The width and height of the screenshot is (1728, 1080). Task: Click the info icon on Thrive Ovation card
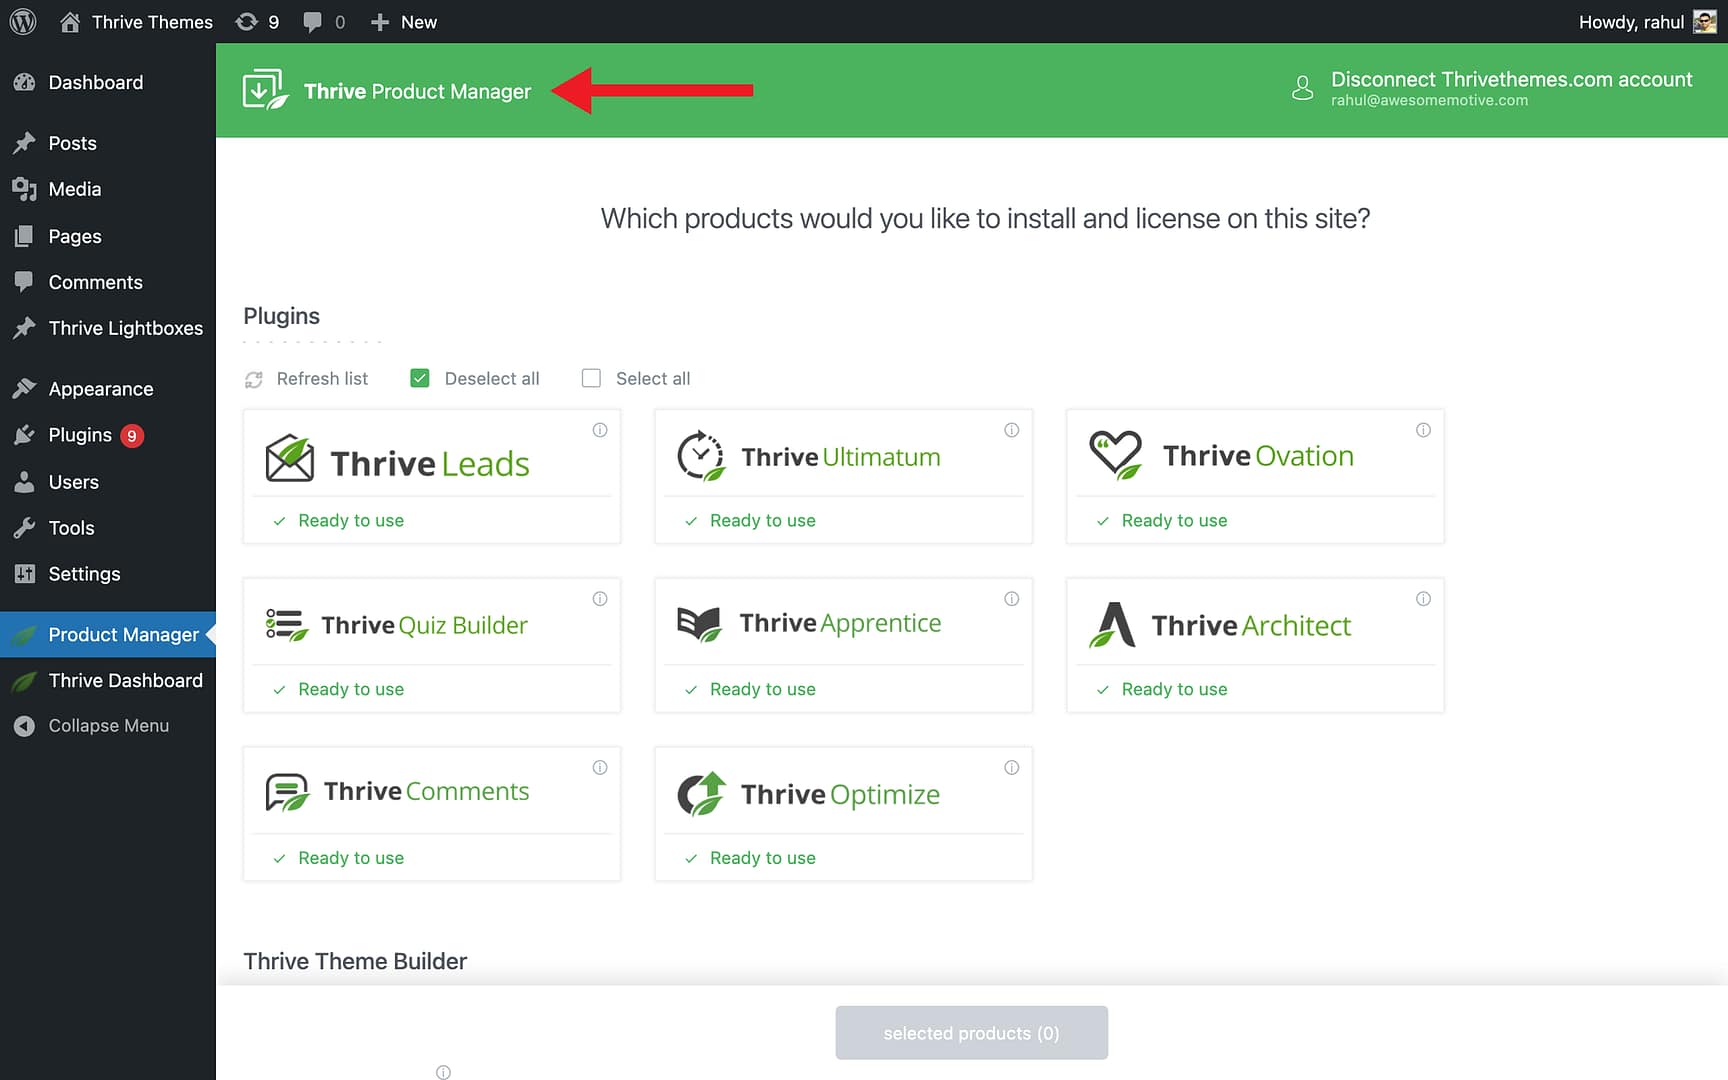[1423, 430]
